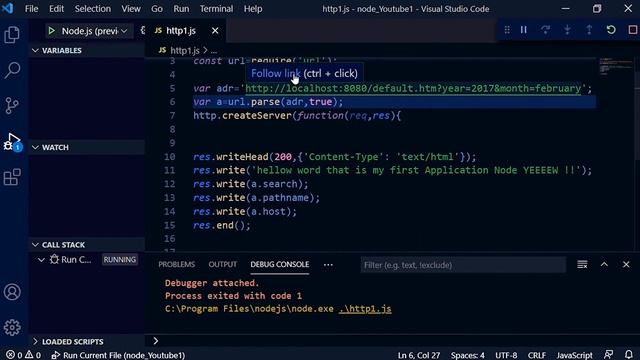Open the Go menu
The height and width of the screenshot is (360, 640).
pyautogui.click(x=157, y=9)
